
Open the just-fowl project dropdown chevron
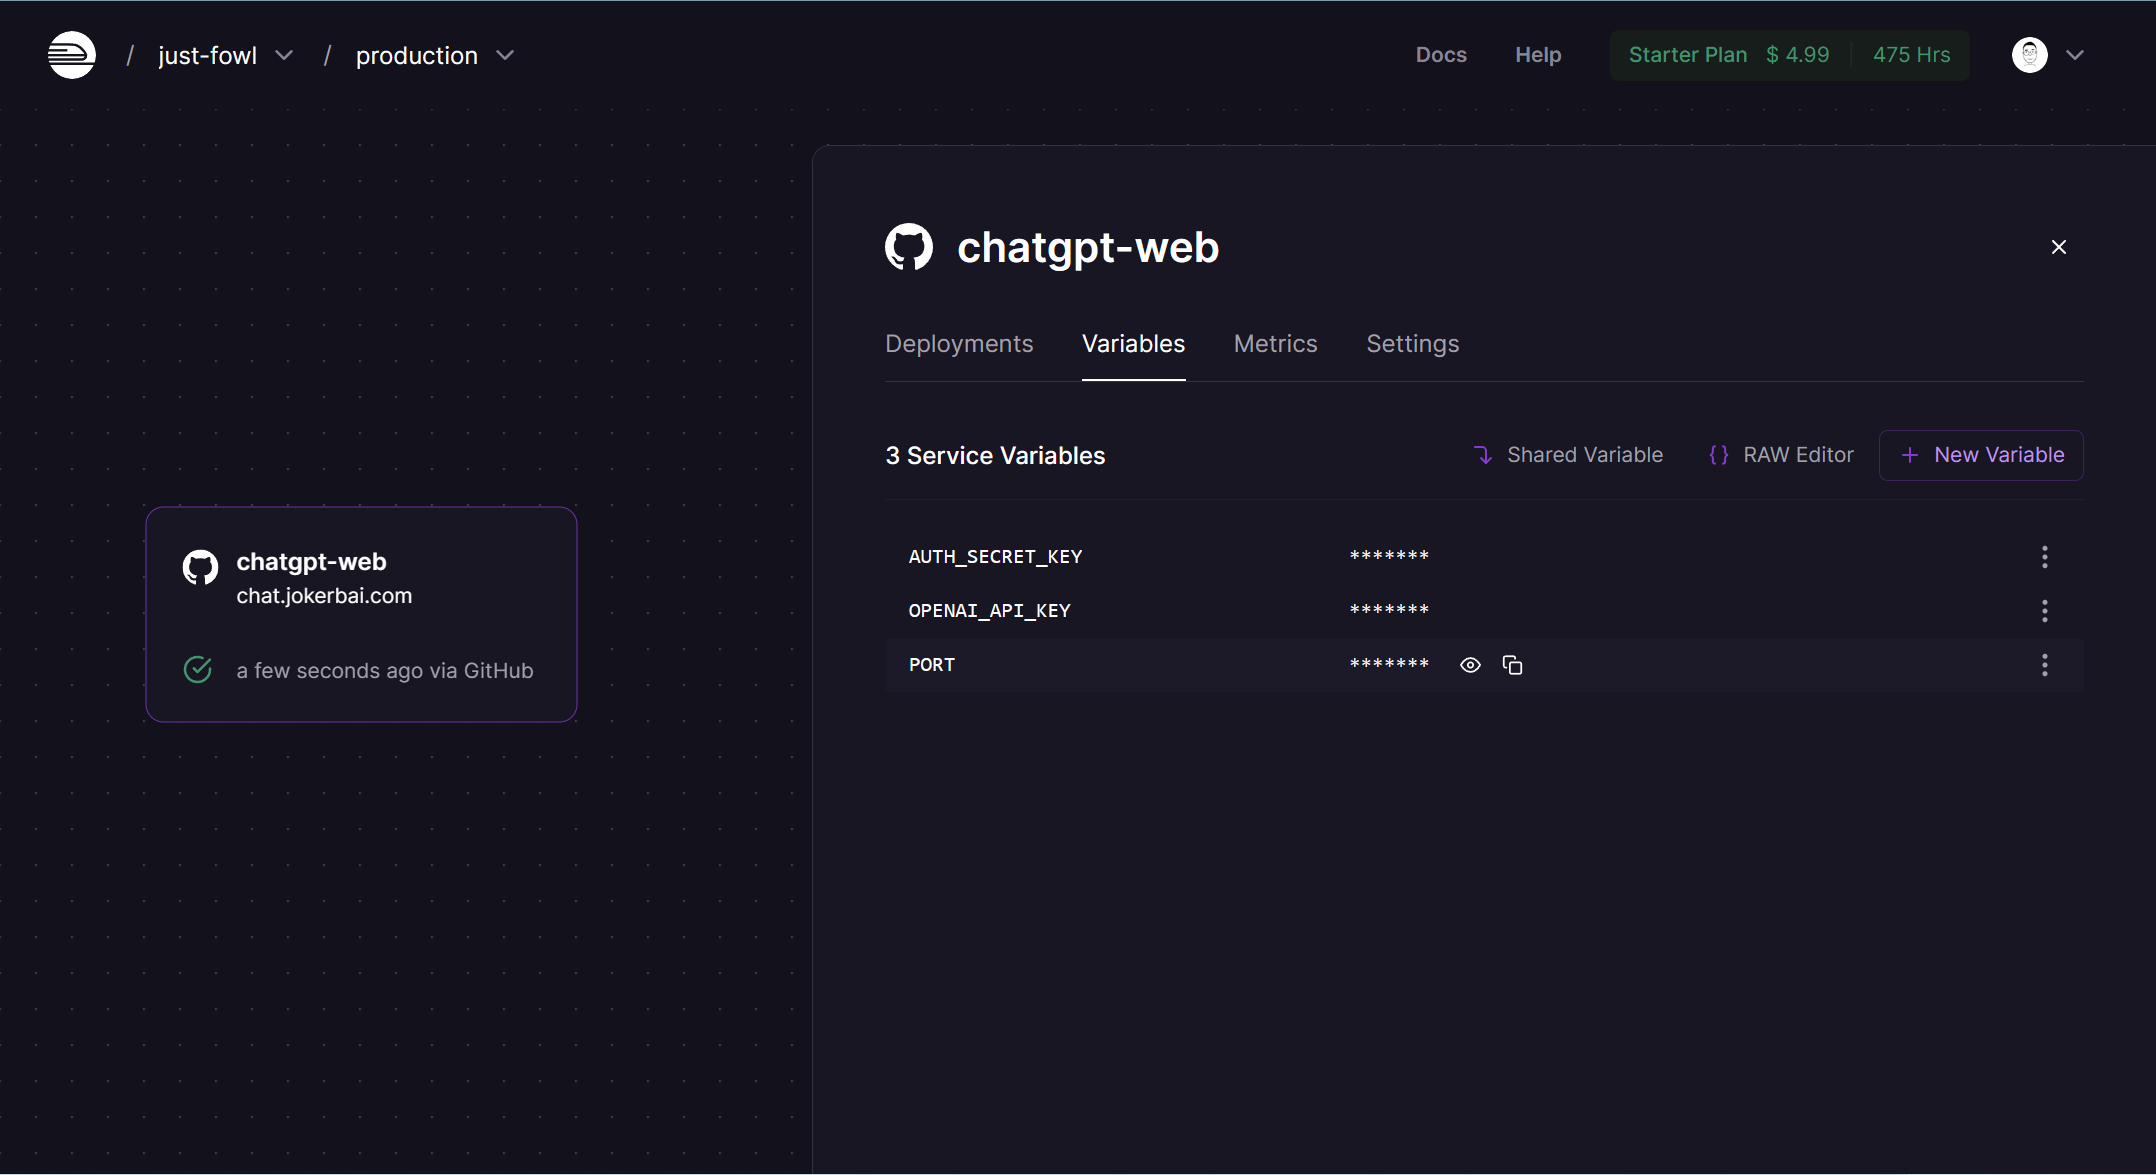284,56
